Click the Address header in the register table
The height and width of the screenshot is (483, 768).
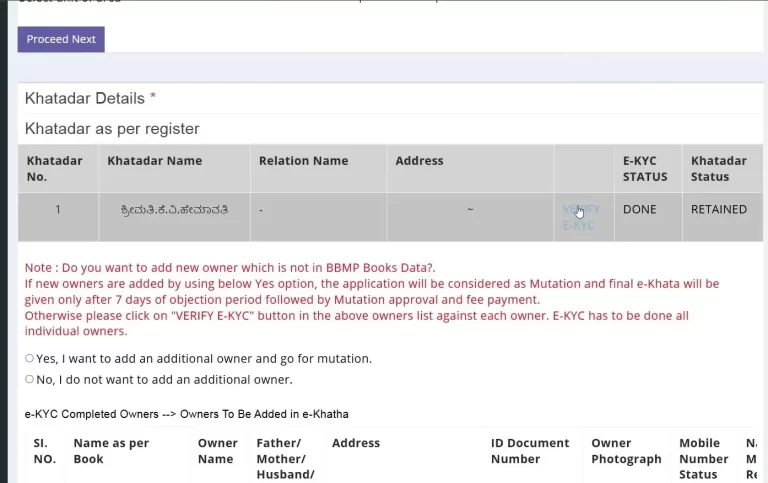[419, 161]
